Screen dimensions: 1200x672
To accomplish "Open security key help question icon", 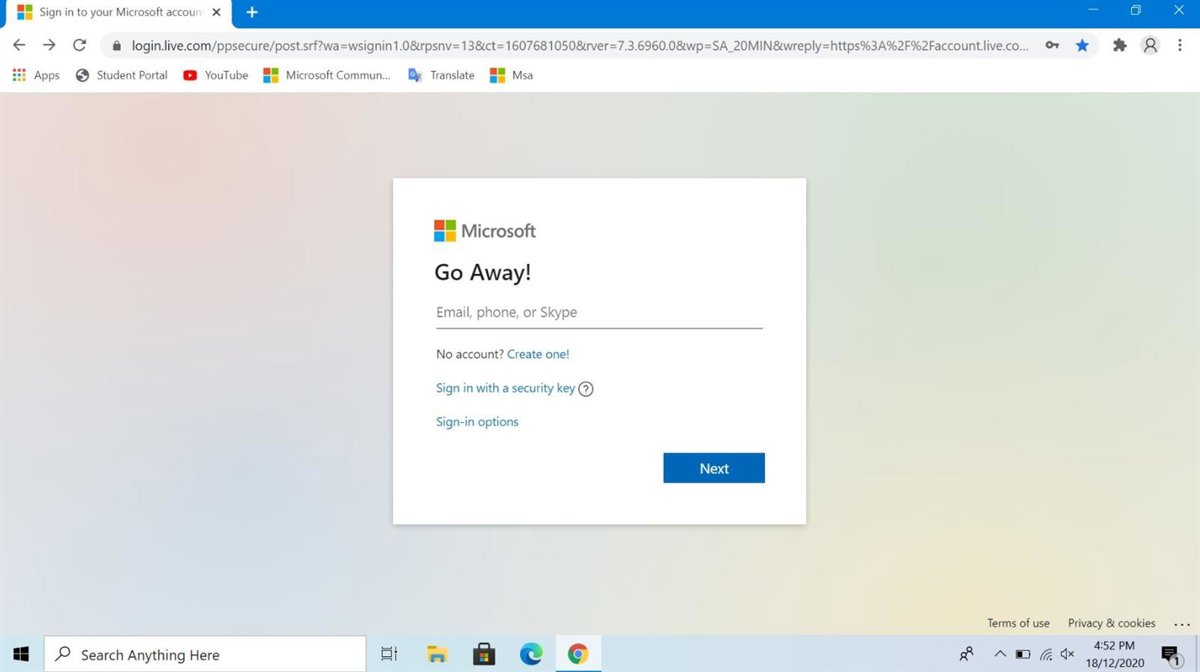I will [586, 389].
